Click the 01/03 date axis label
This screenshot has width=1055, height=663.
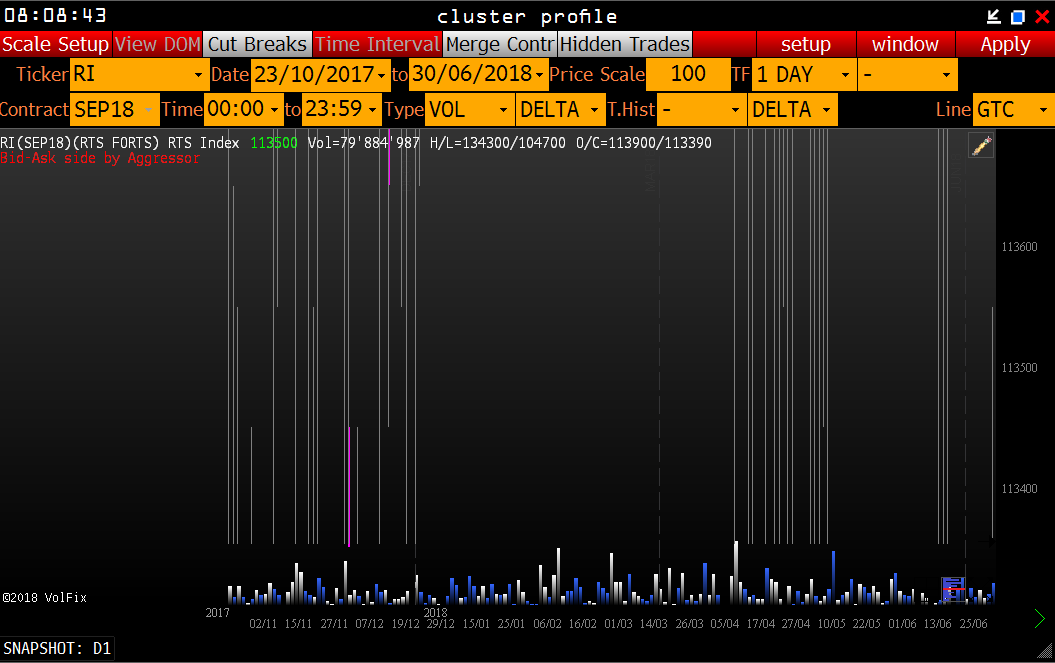[x=618, y=624]
